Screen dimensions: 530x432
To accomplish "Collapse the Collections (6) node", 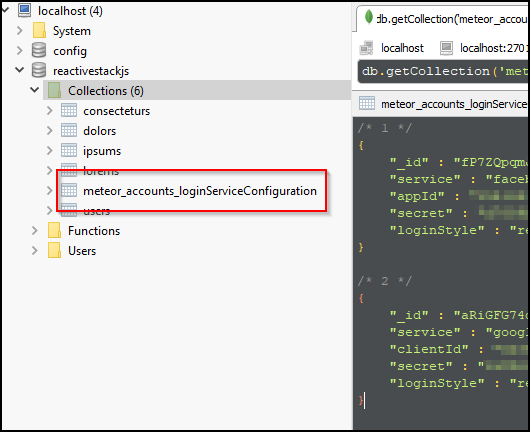I will coord(34,90).
